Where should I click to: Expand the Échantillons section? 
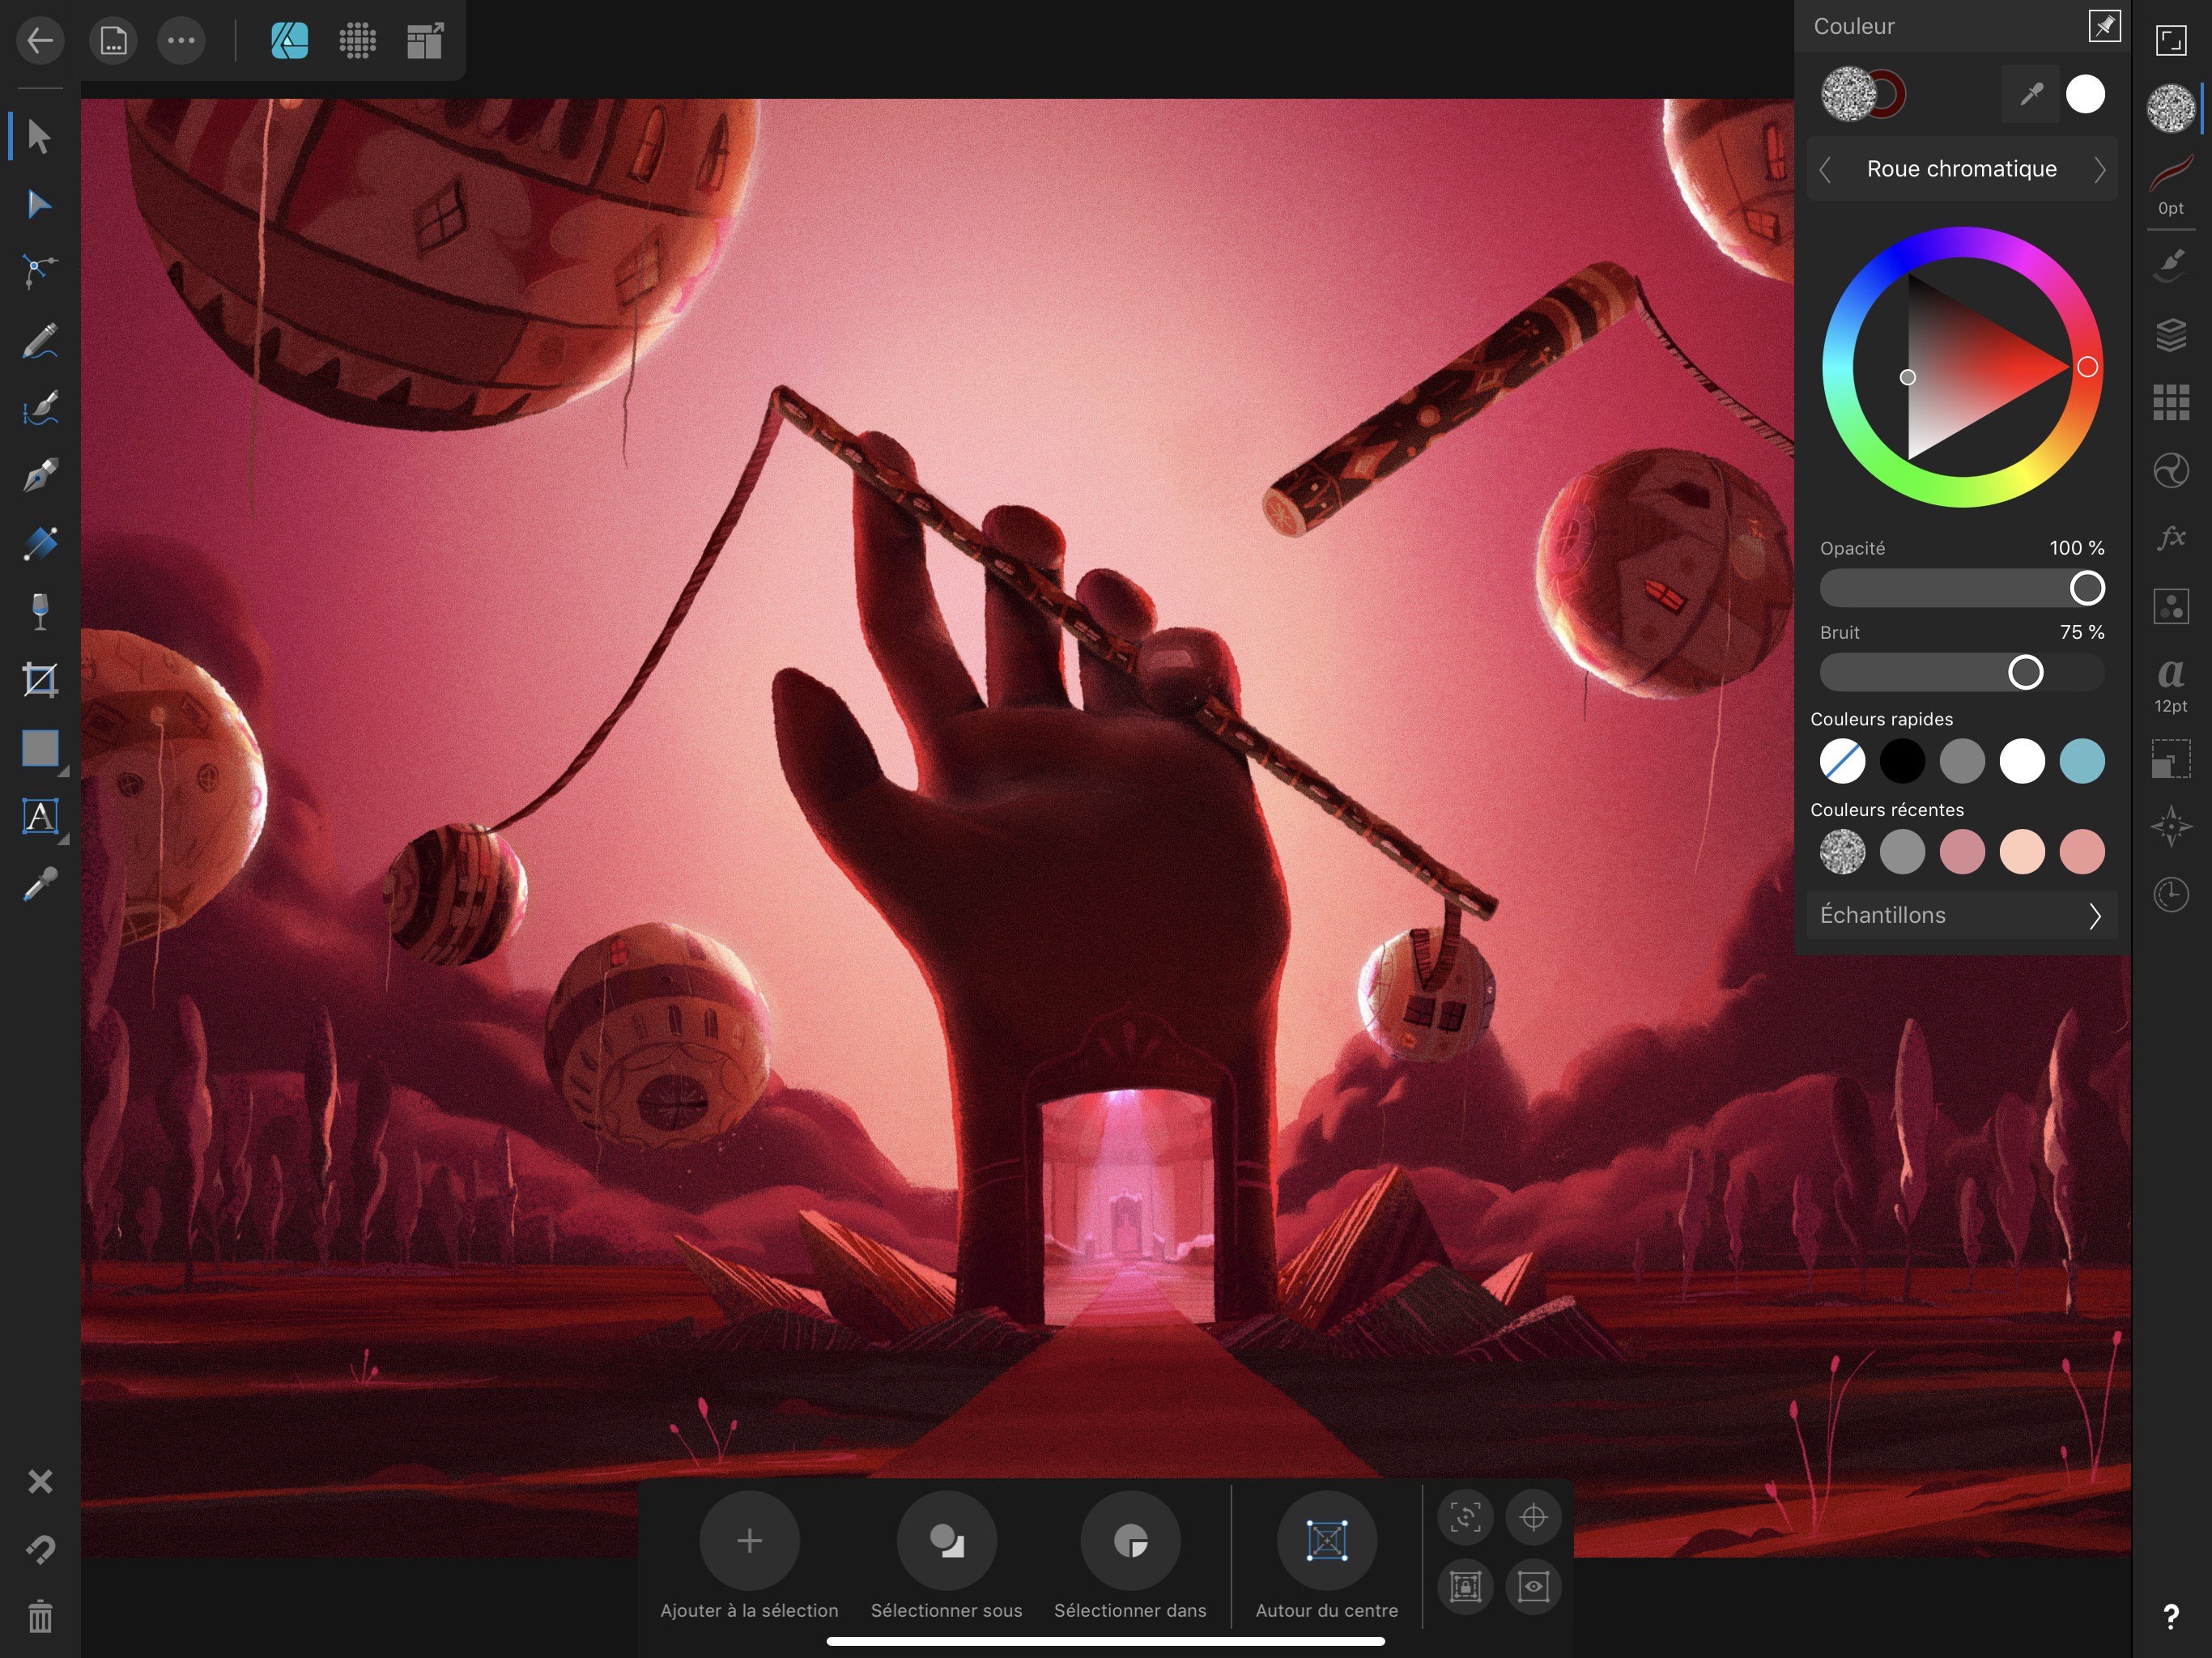click(x=1960, y=915)
